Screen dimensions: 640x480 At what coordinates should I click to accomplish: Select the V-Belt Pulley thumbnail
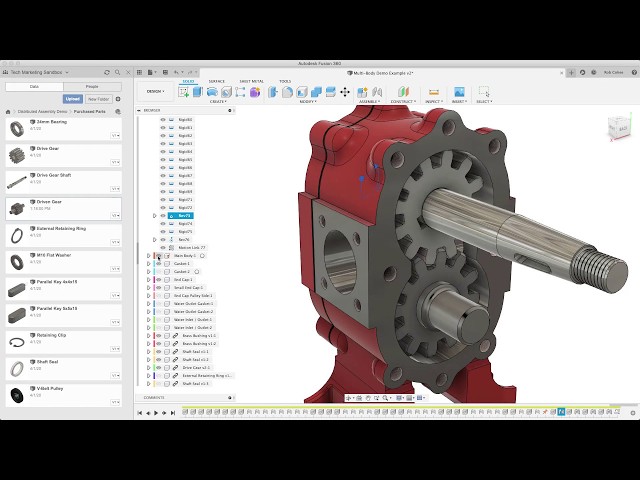tap(17, 396)
